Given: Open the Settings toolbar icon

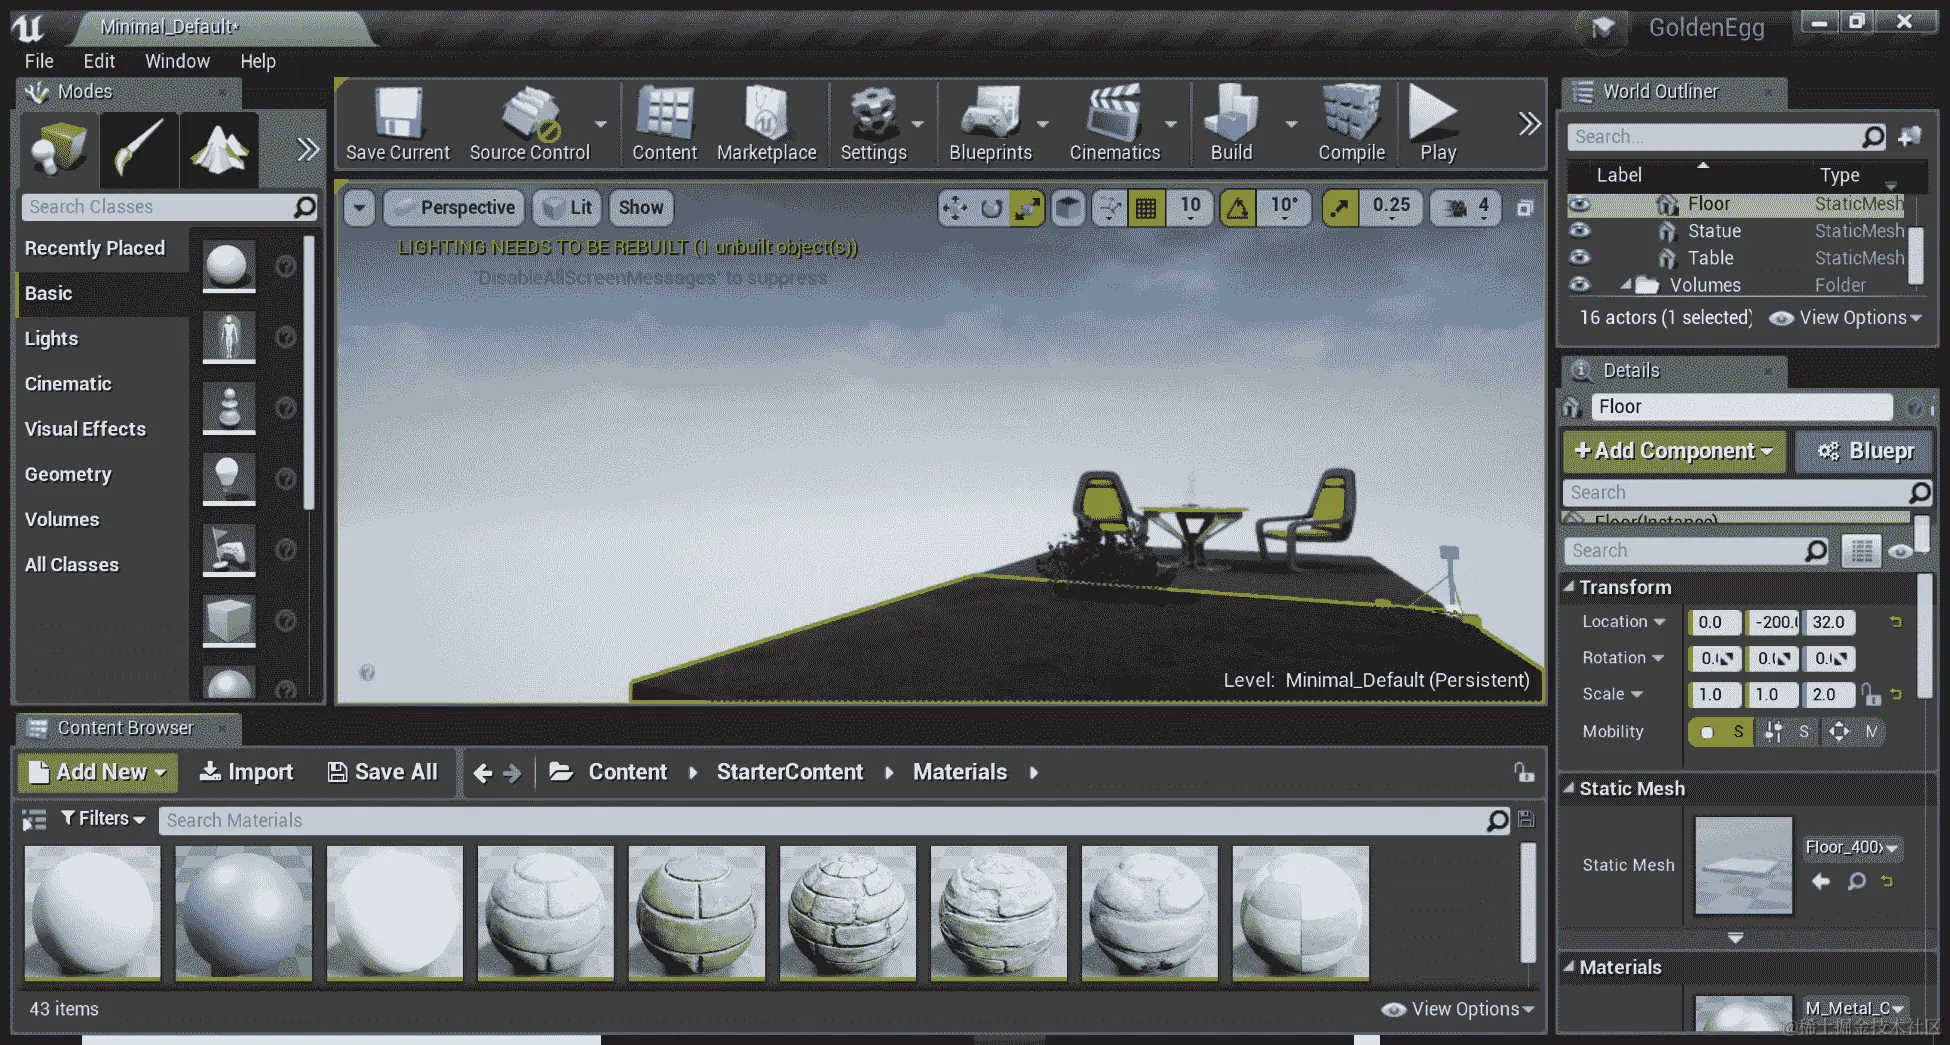Looking at the screenshot, I should [873, 124].
